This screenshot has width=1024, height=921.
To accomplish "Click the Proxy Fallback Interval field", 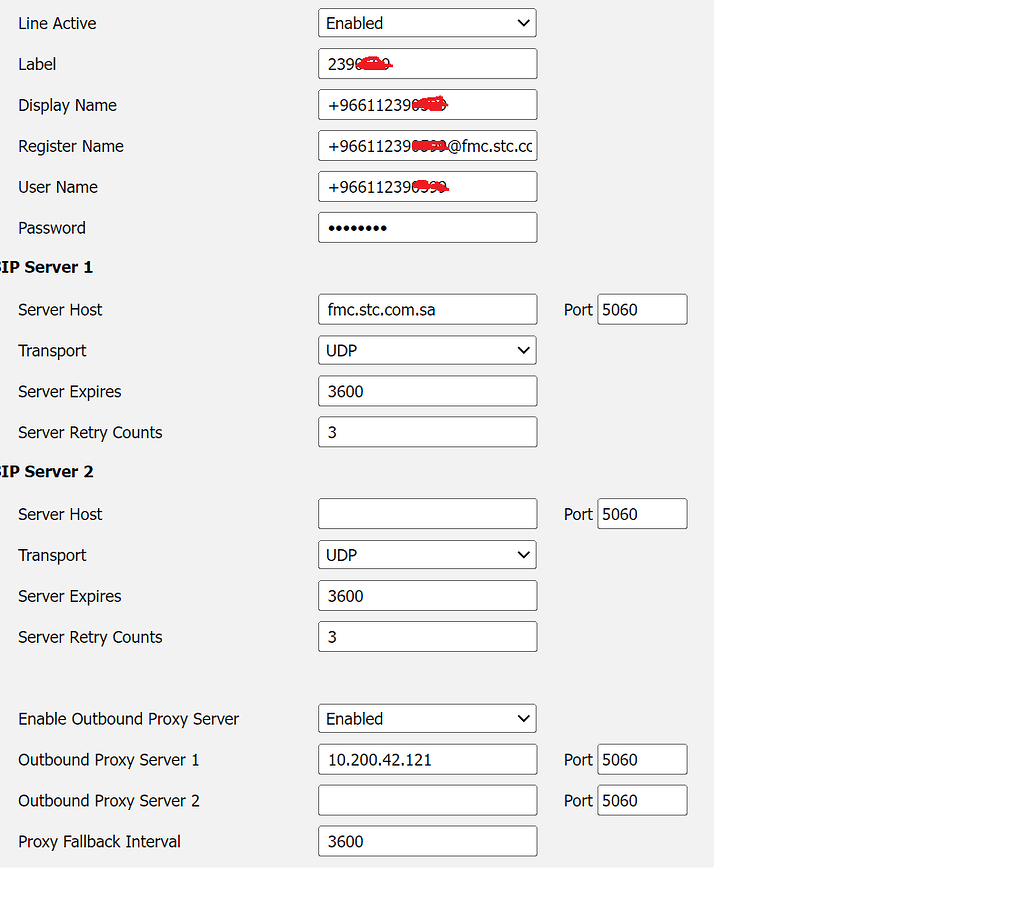I will (x=427, y=841).
